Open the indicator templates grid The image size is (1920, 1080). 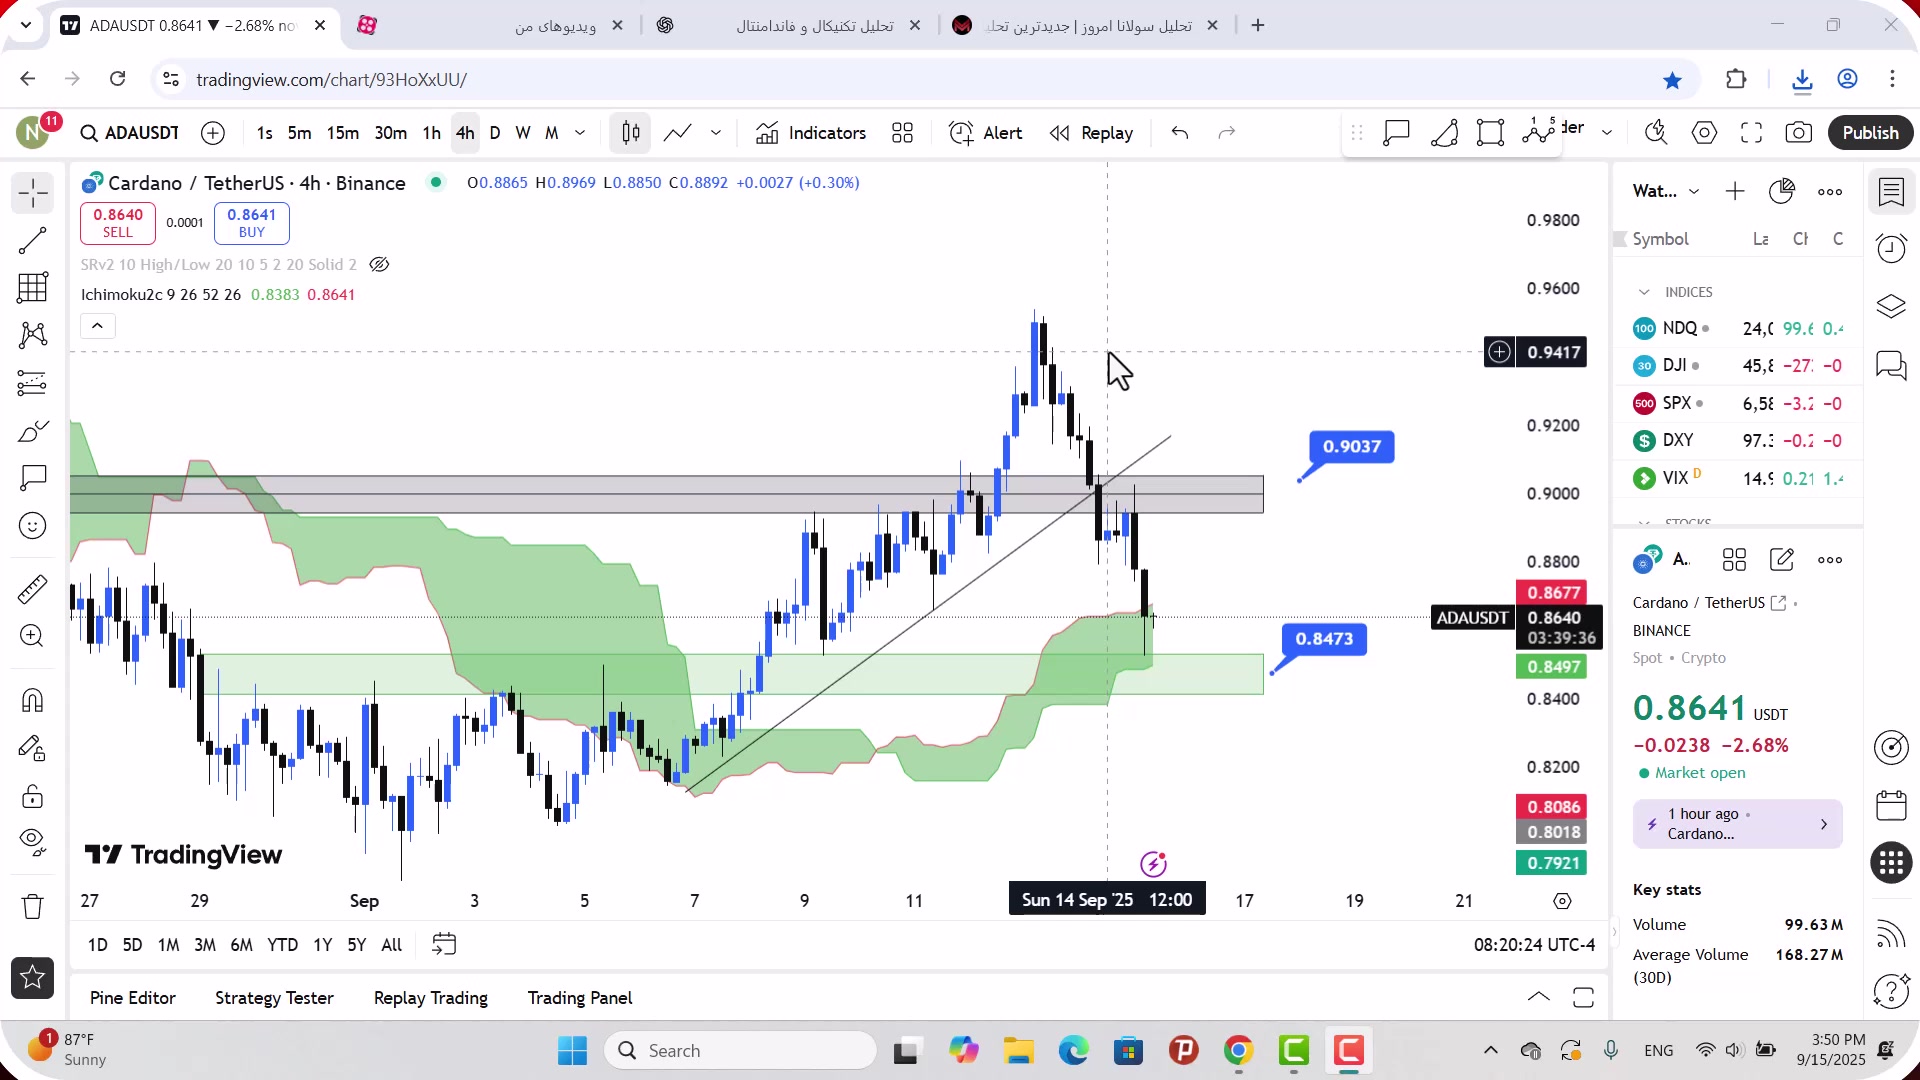tap(903, 133)
